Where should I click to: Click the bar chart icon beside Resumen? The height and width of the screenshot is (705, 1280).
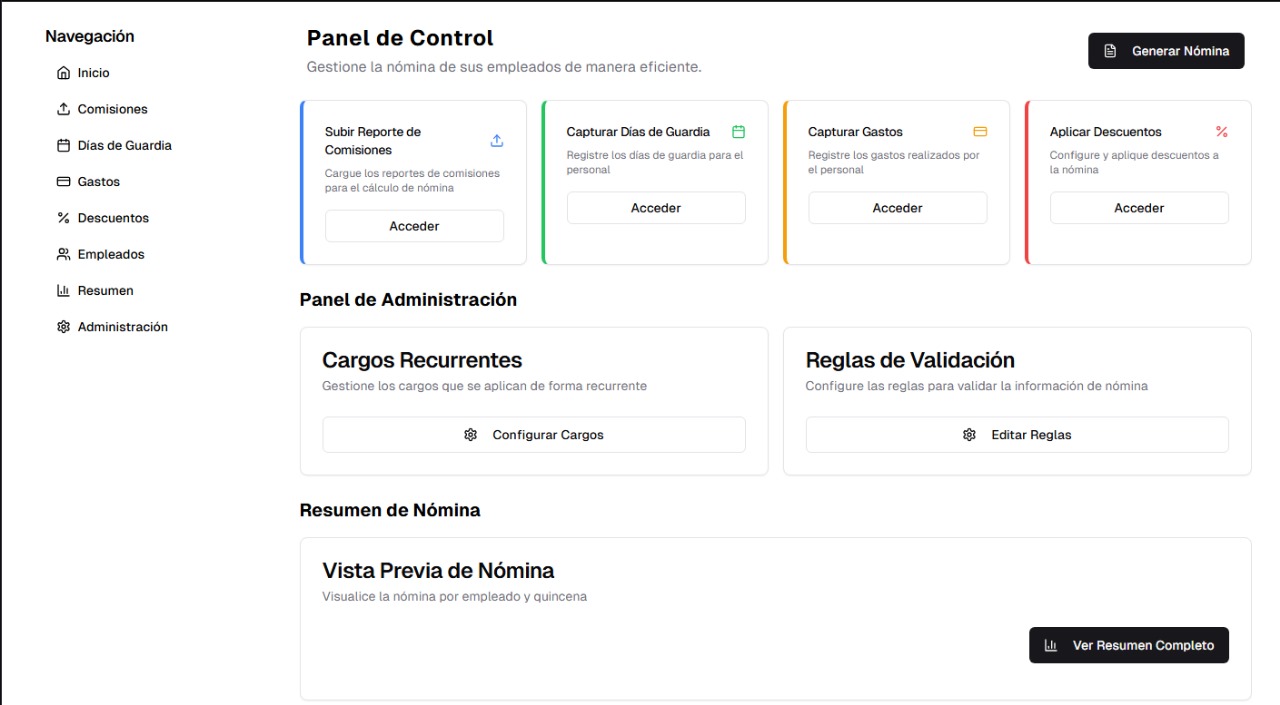(64, 290)
